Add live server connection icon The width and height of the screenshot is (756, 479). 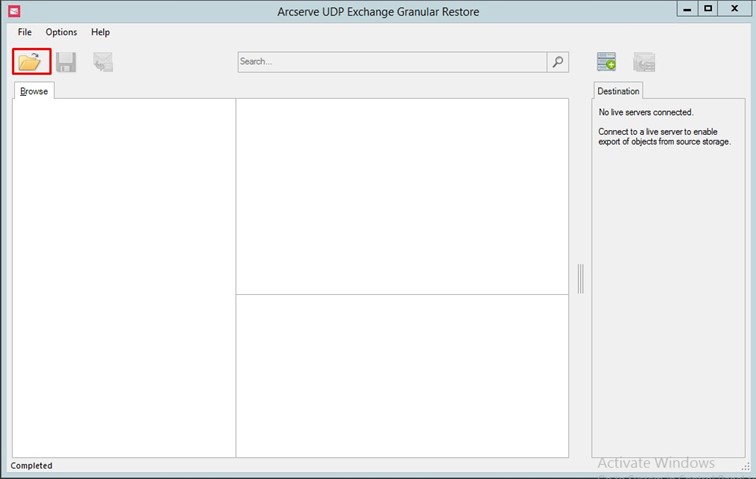606,62
